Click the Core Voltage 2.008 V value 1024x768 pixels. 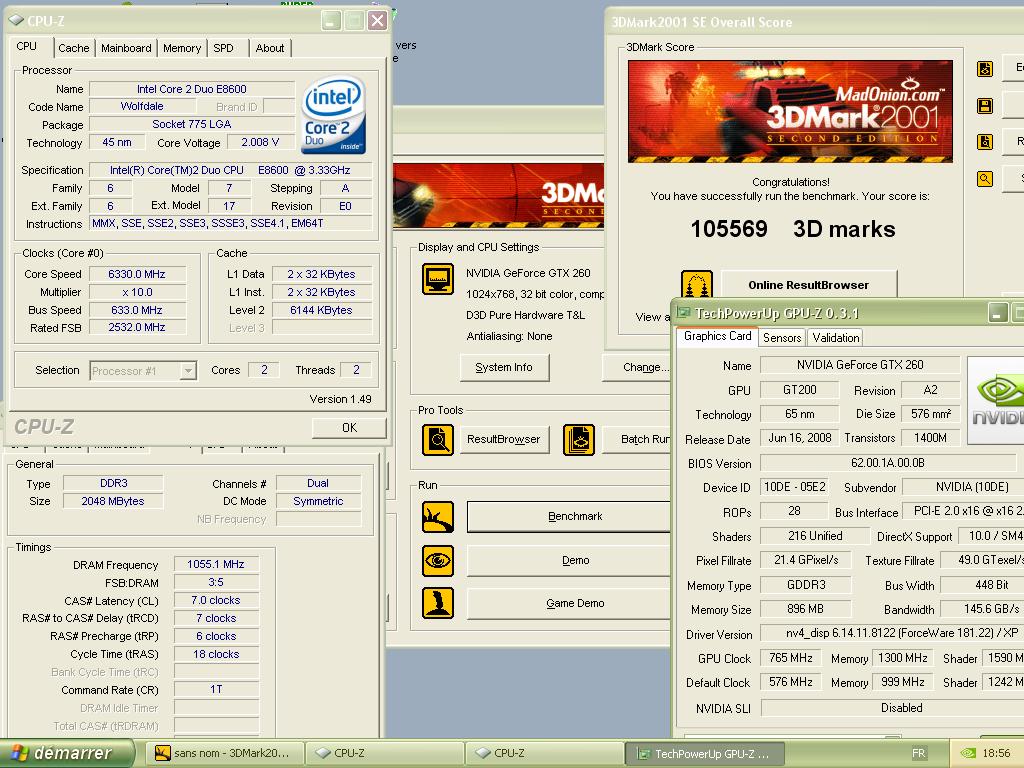coord(260,142)
